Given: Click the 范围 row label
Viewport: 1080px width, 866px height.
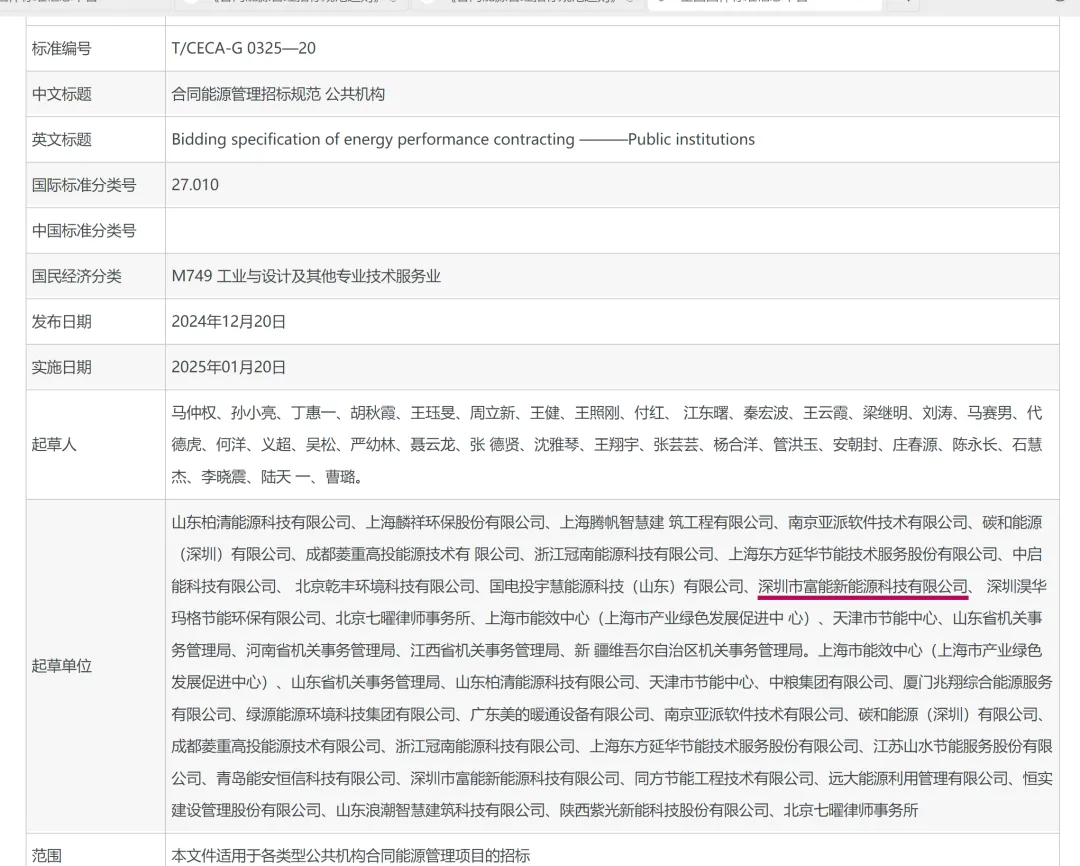Looking at the screenshot, I should 46,855.
